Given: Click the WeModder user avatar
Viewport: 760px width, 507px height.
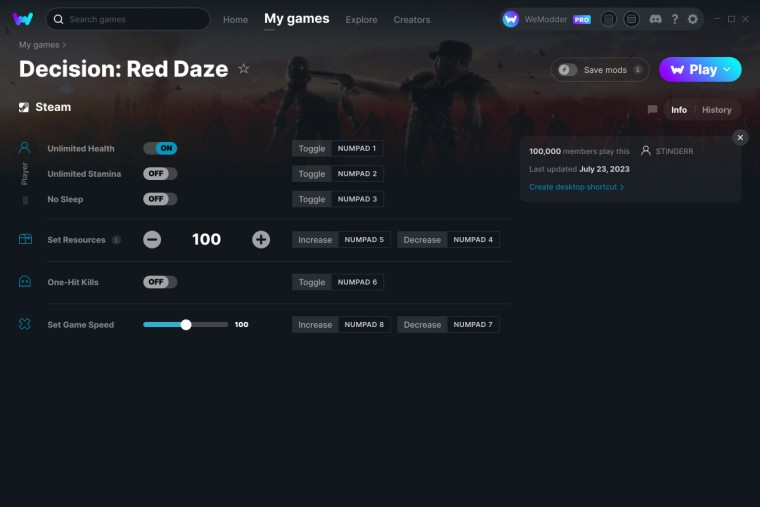Looking at the screenshot, I should [510, 19].
